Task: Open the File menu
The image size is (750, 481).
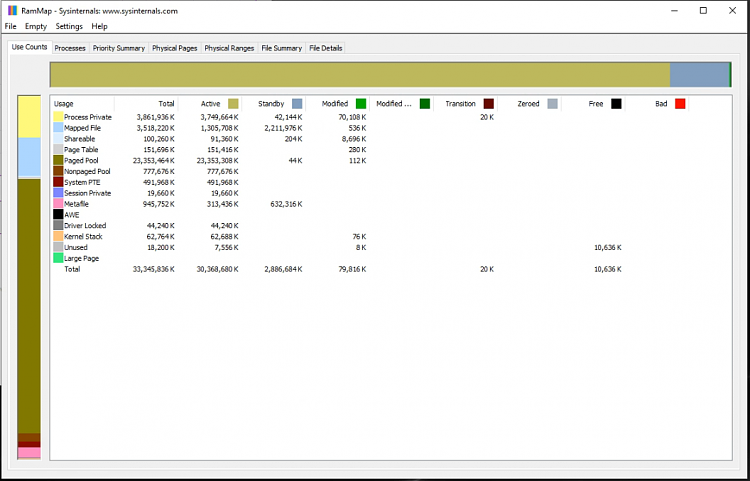Action: coord(10,26)
